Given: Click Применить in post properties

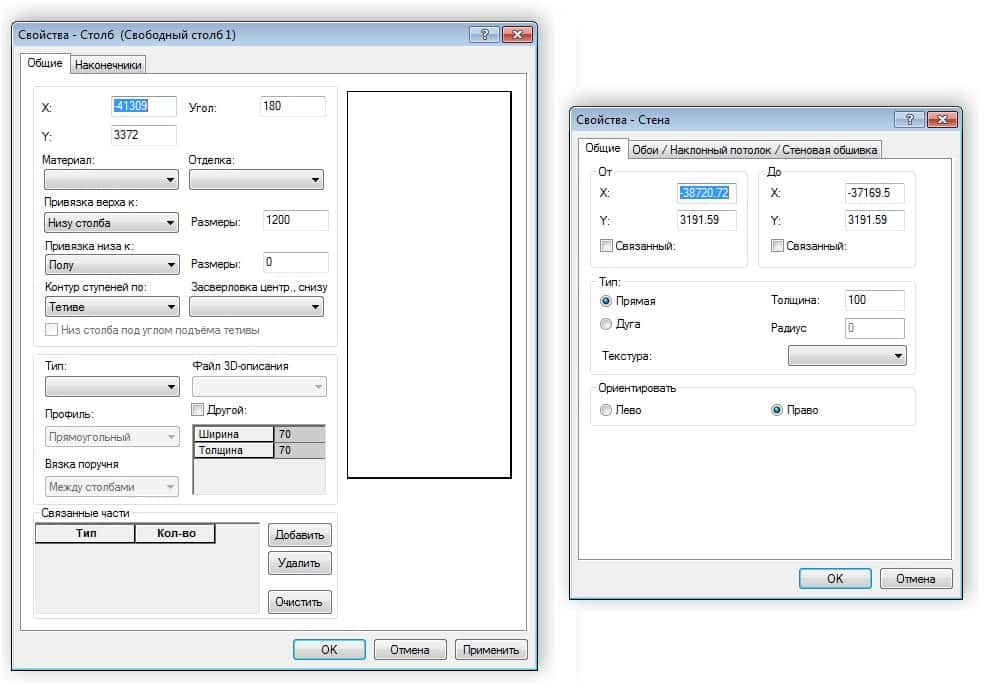Looking at the screenshot, I should click(490, 650).
